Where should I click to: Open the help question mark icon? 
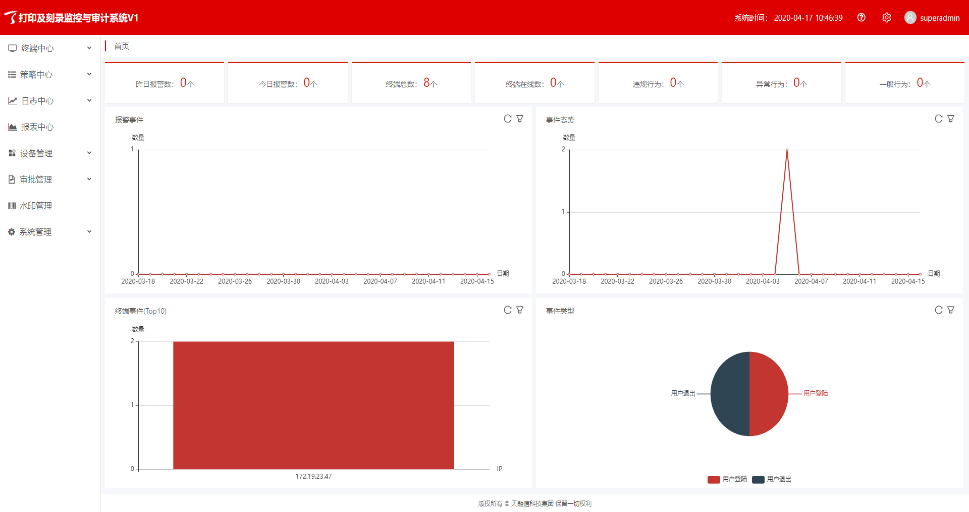click(x=861, y=17)
